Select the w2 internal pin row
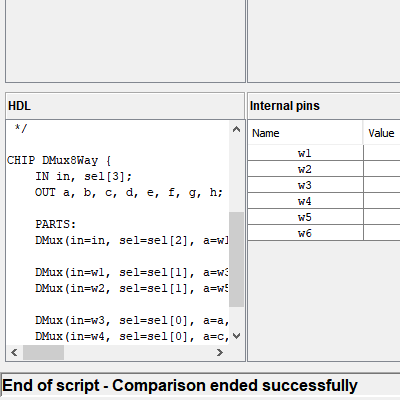This screenshot has height=400, width=400. [x=324, y=169]
